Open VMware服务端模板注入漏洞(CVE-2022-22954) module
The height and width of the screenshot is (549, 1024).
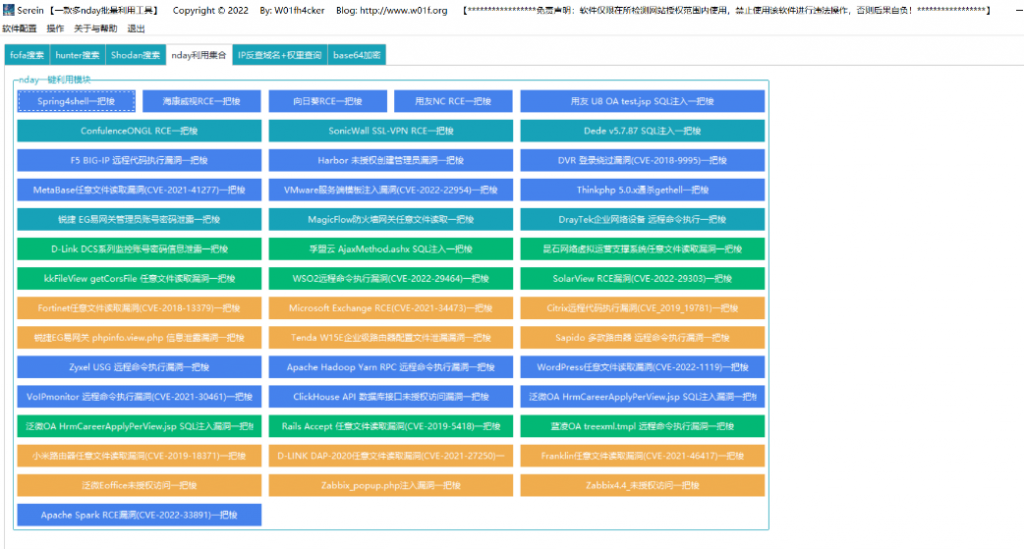tap(391, 190)
